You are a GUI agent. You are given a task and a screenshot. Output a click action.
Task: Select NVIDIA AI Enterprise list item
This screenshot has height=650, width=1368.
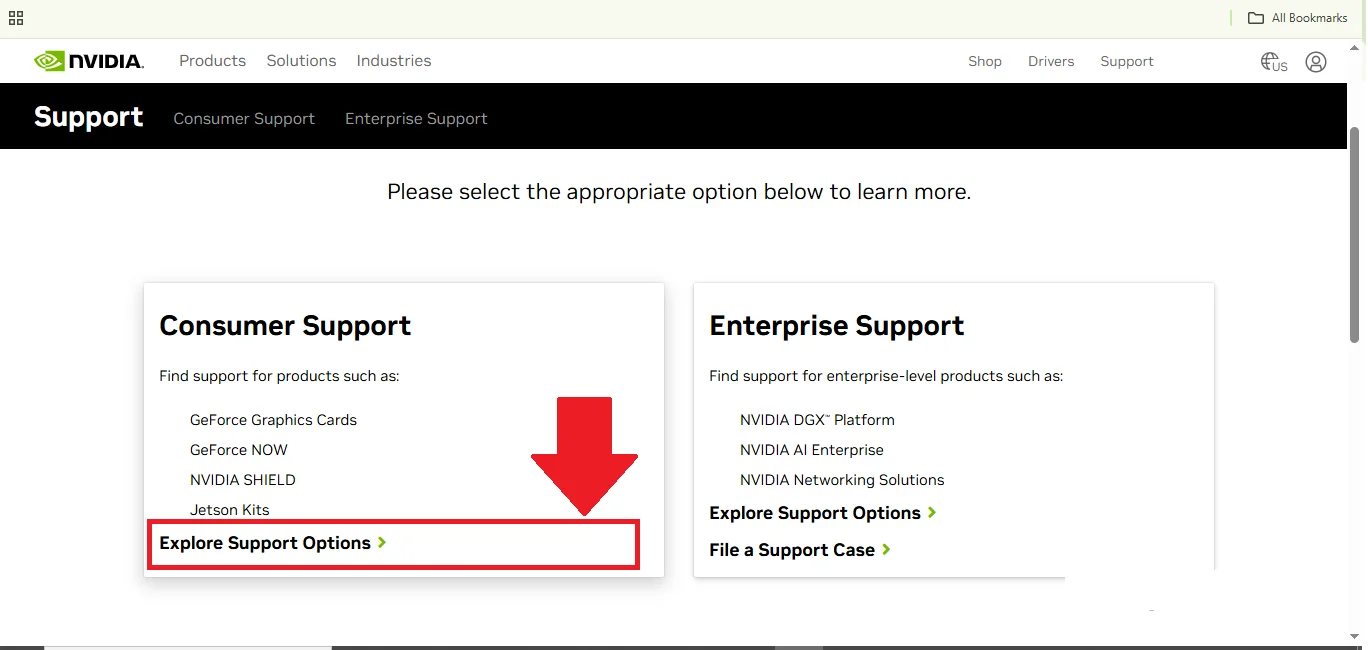coord(812,450)
